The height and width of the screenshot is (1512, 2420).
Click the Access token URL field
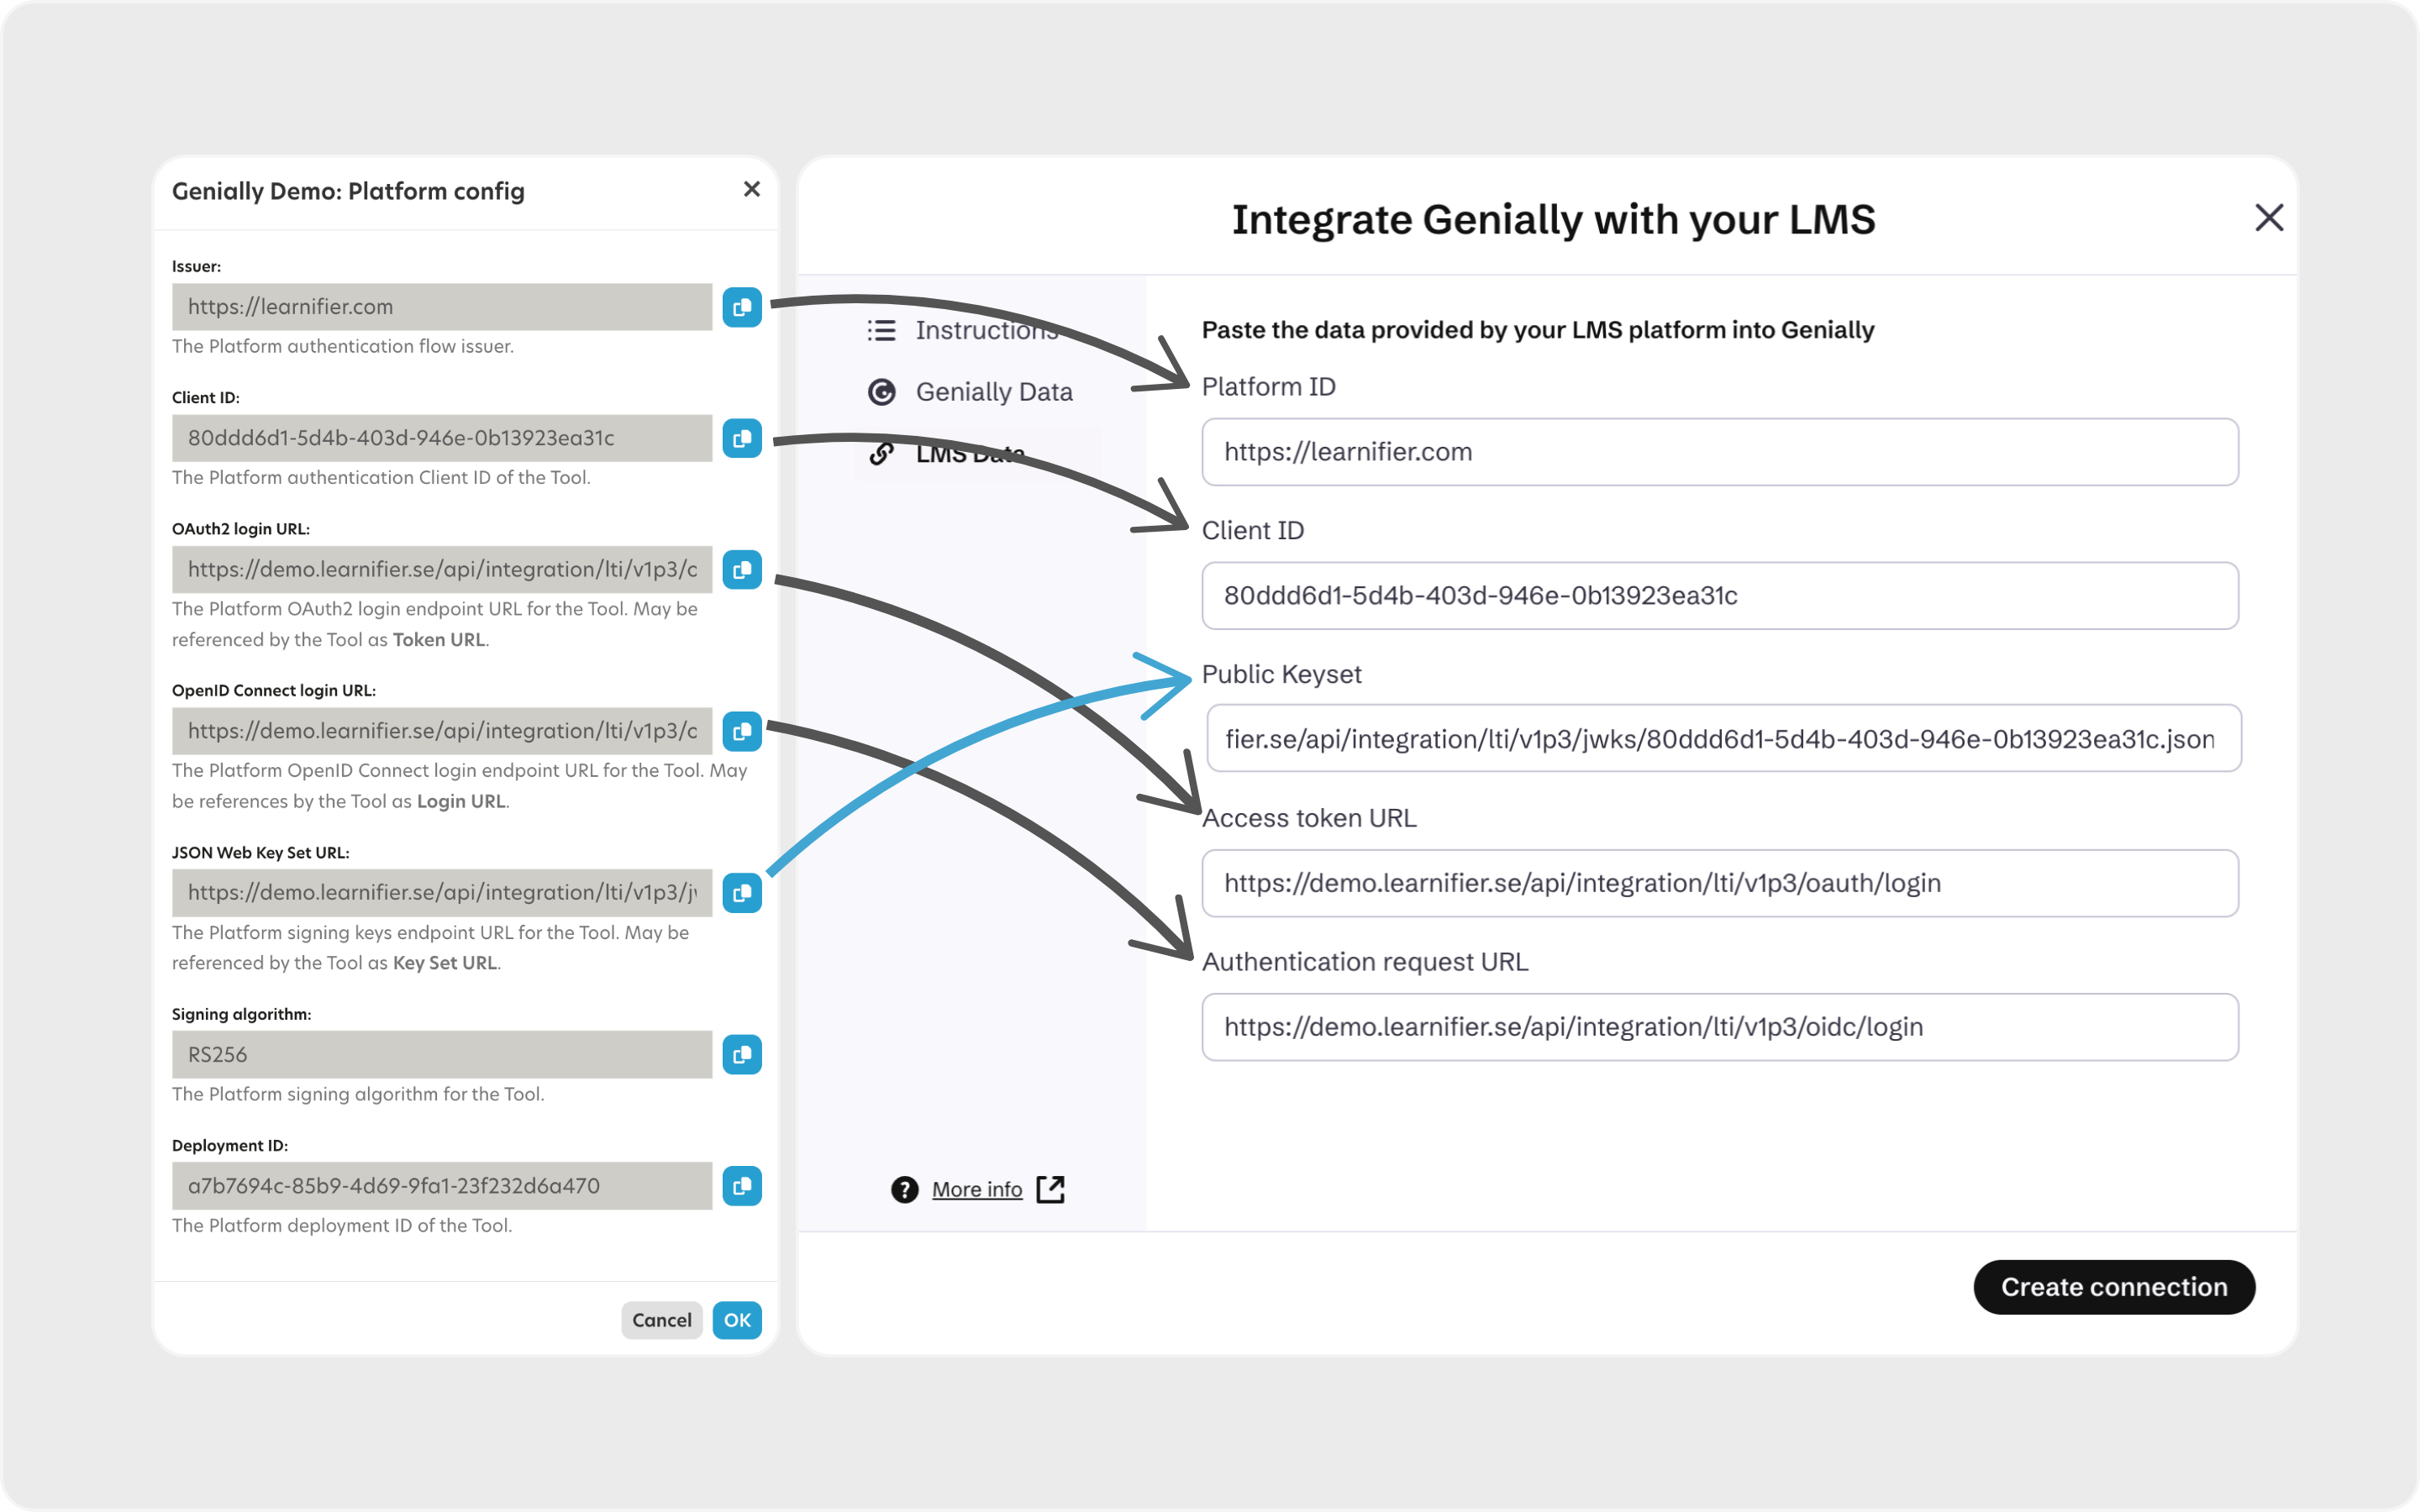[x=1719, y=883]
